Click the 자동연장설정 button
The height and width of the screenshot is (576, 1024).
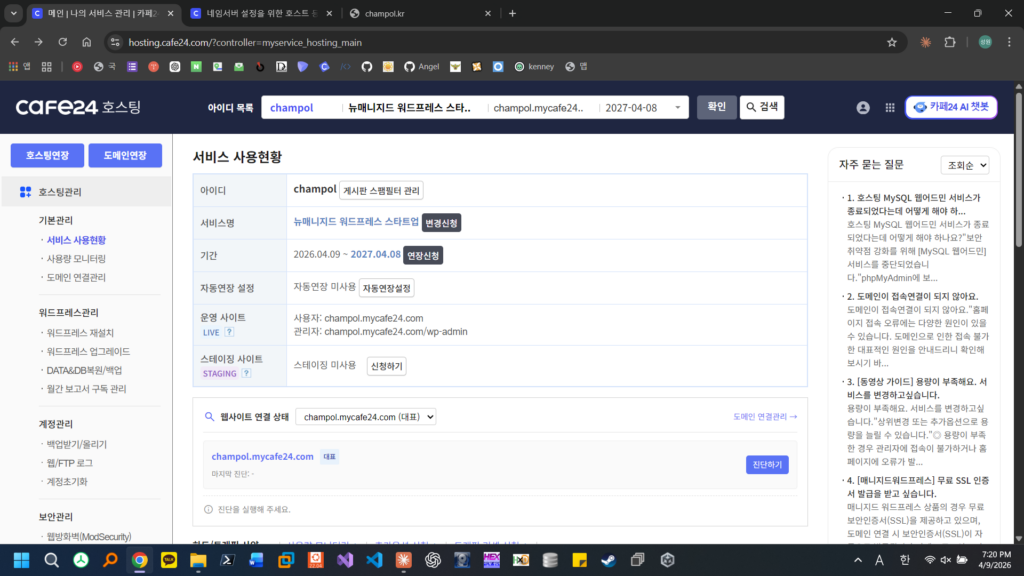click(387, 288)
